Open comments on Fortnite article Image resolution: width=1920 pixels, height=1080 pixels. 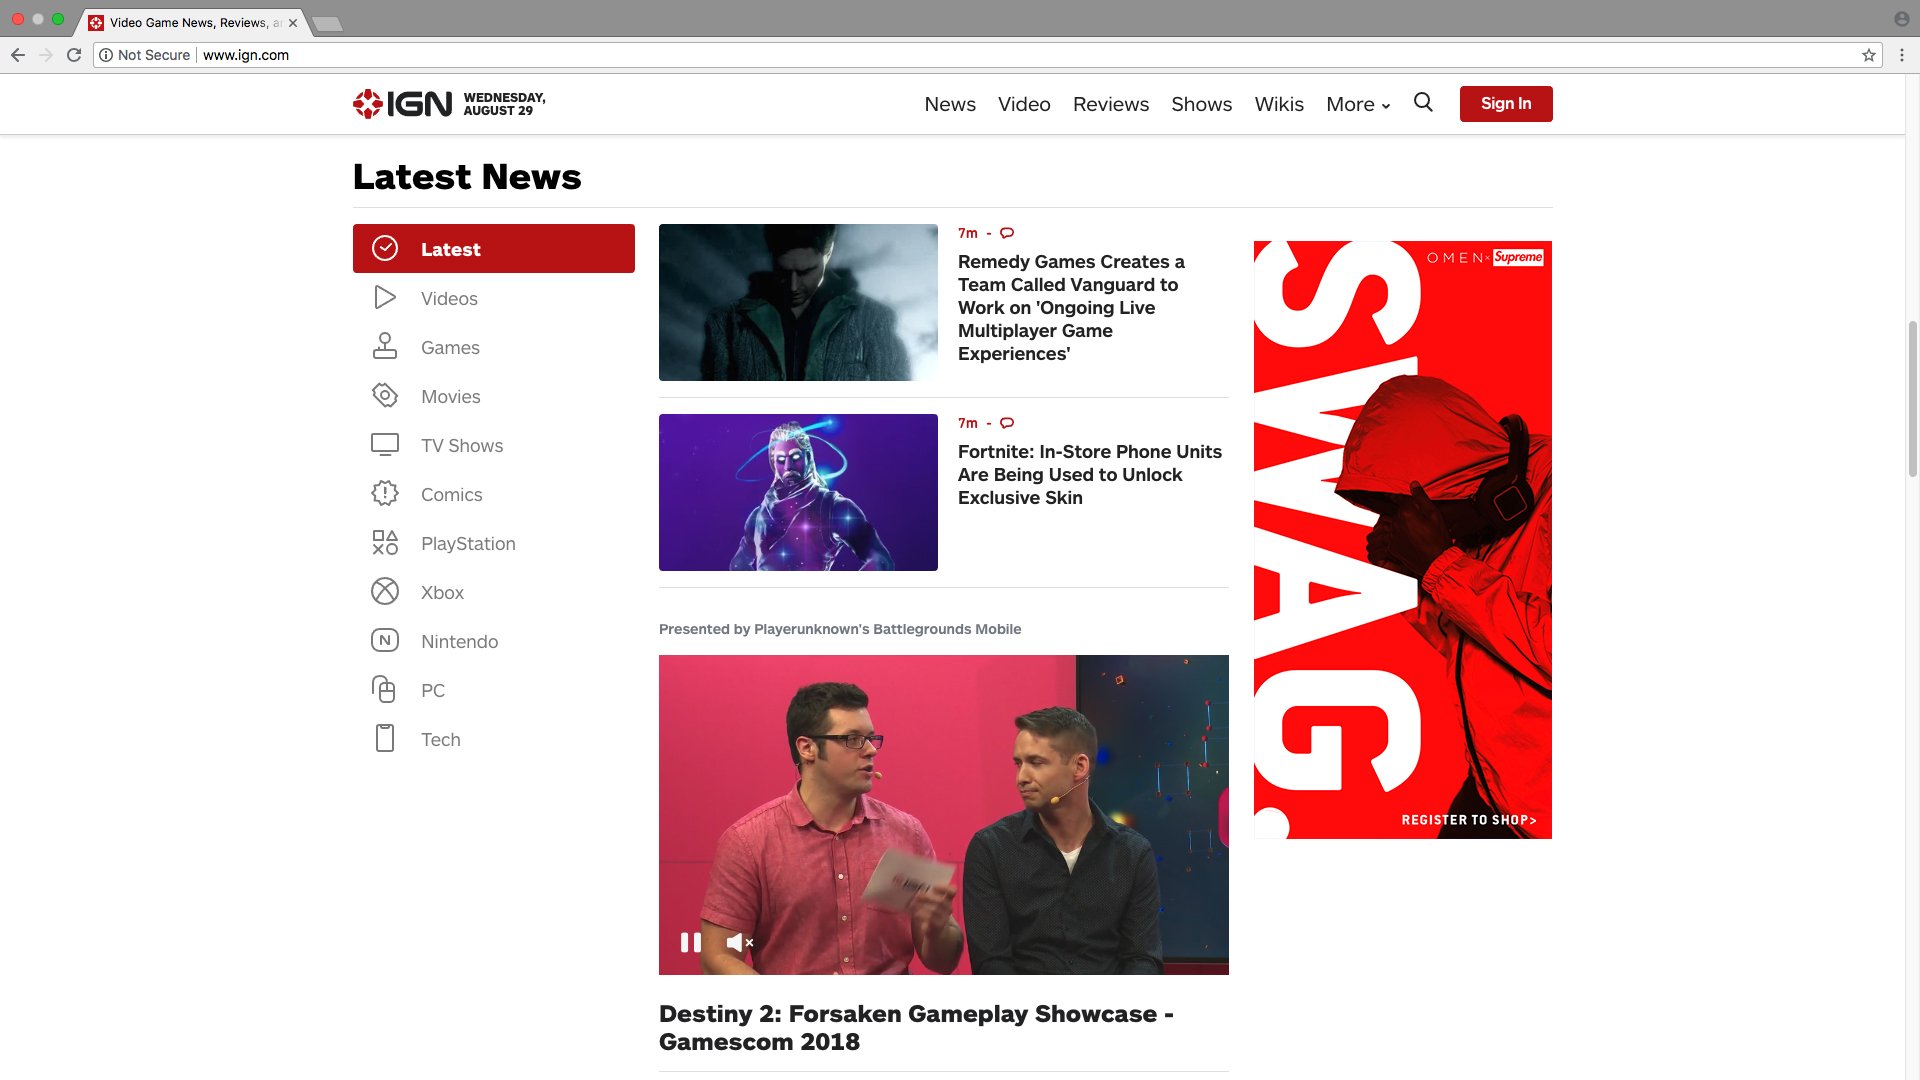point(1007,423)
